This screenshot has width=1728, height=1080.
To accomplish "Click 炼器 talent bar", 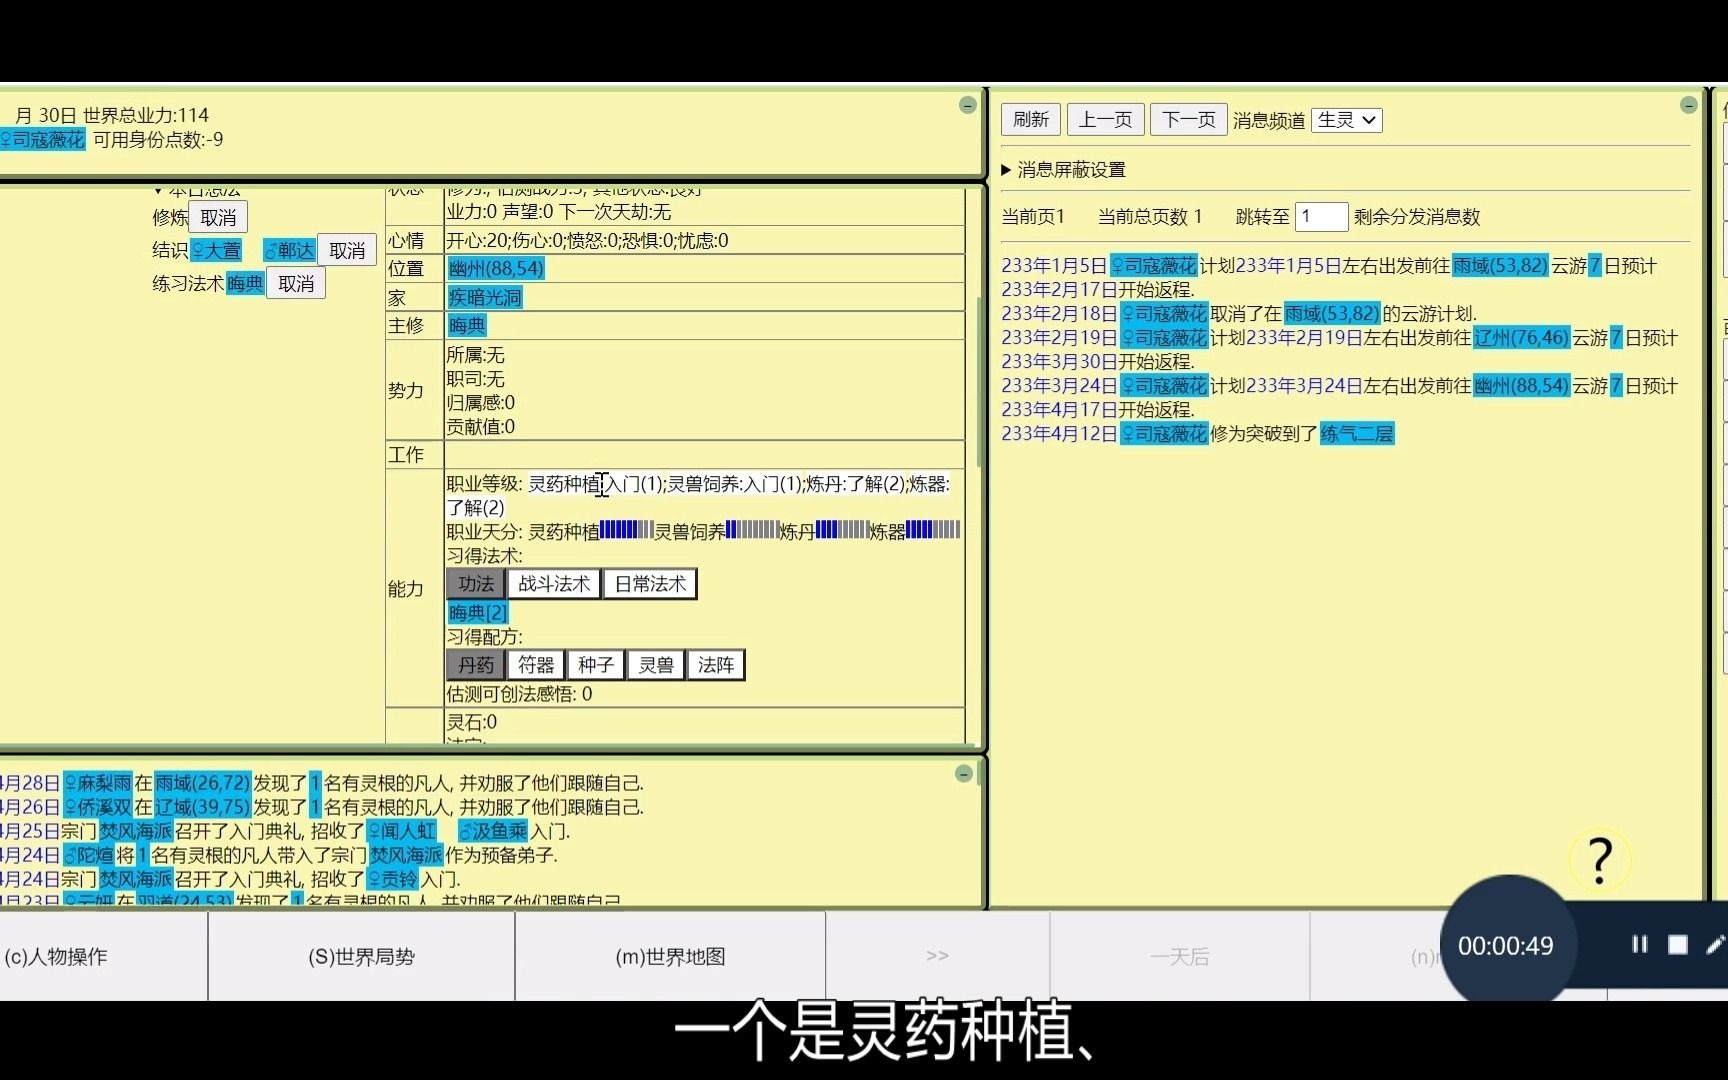I will click(933, 531).
